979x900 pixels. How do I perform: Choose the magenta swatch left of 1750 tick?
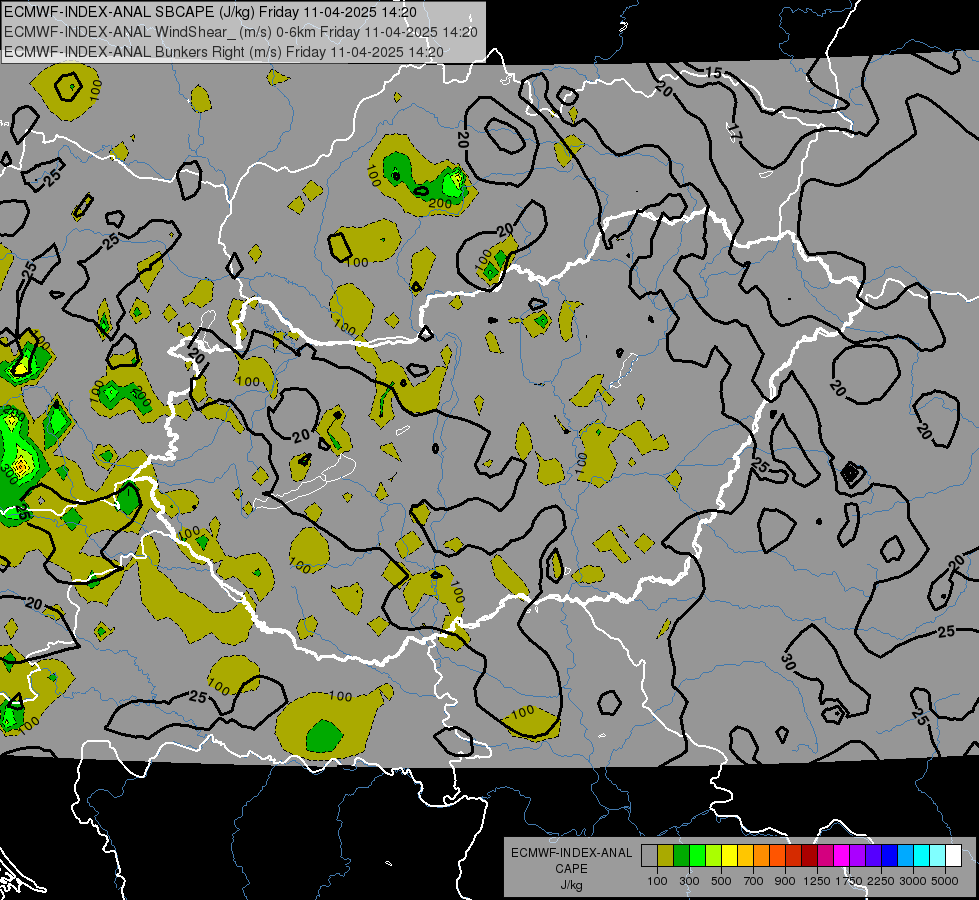pyautogui.click(x=842, y=856)
